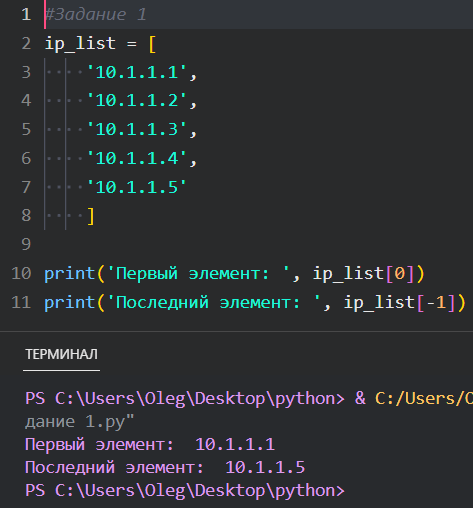Click the print keyword on line 11
This screenshot has width=473, height=508.
[x=70, y=303]
